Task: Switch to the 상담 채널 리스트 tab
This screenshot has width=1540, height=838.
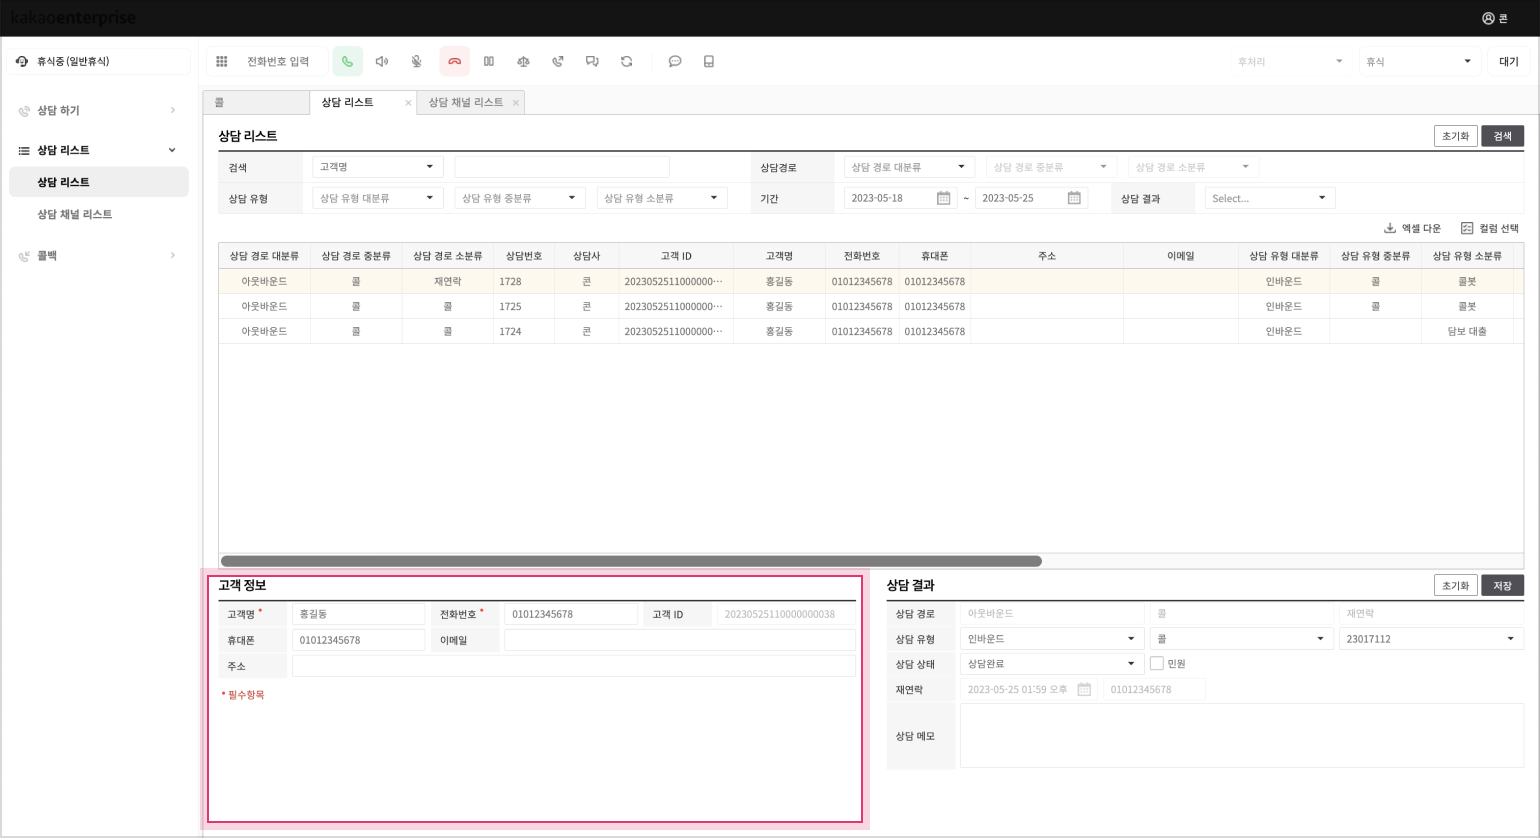Action: click(466, 102)
